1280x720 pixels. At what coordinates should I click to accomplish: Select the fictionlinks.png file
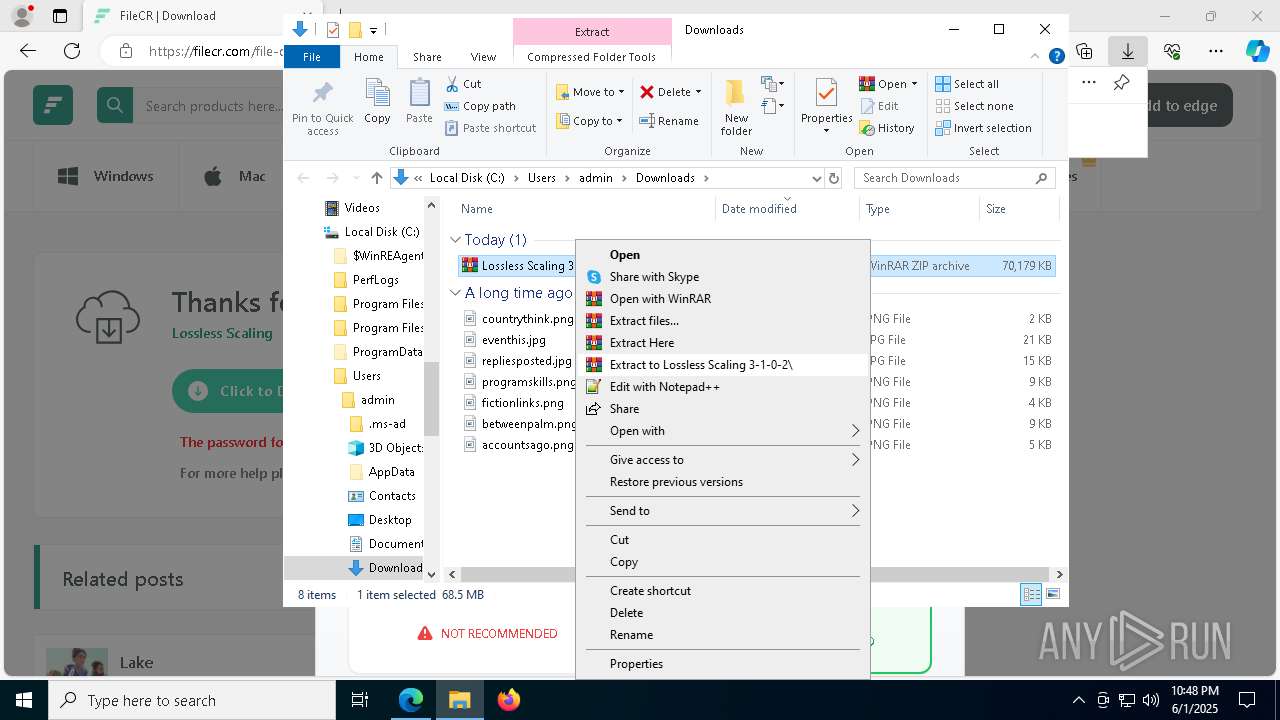(513, 403)
